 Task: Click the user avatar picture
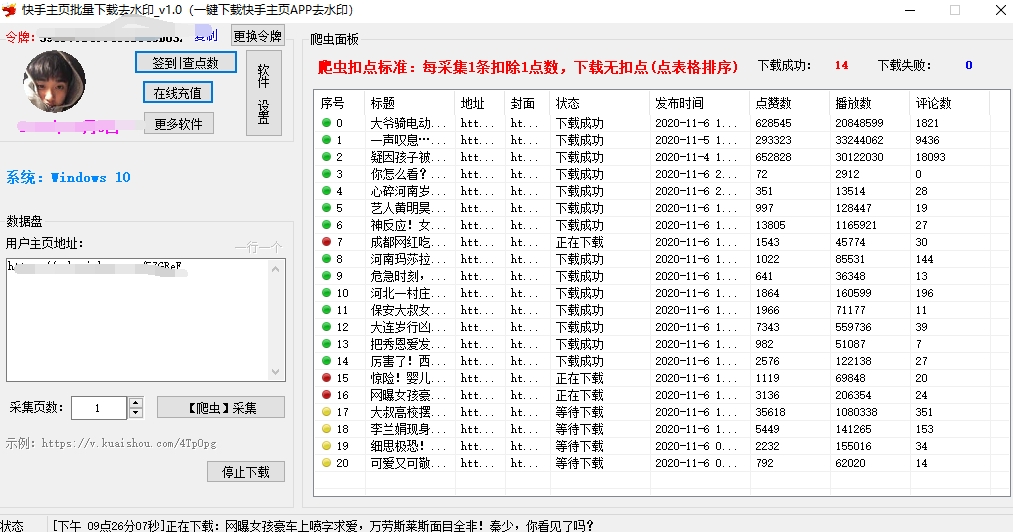tap(54, 81)
